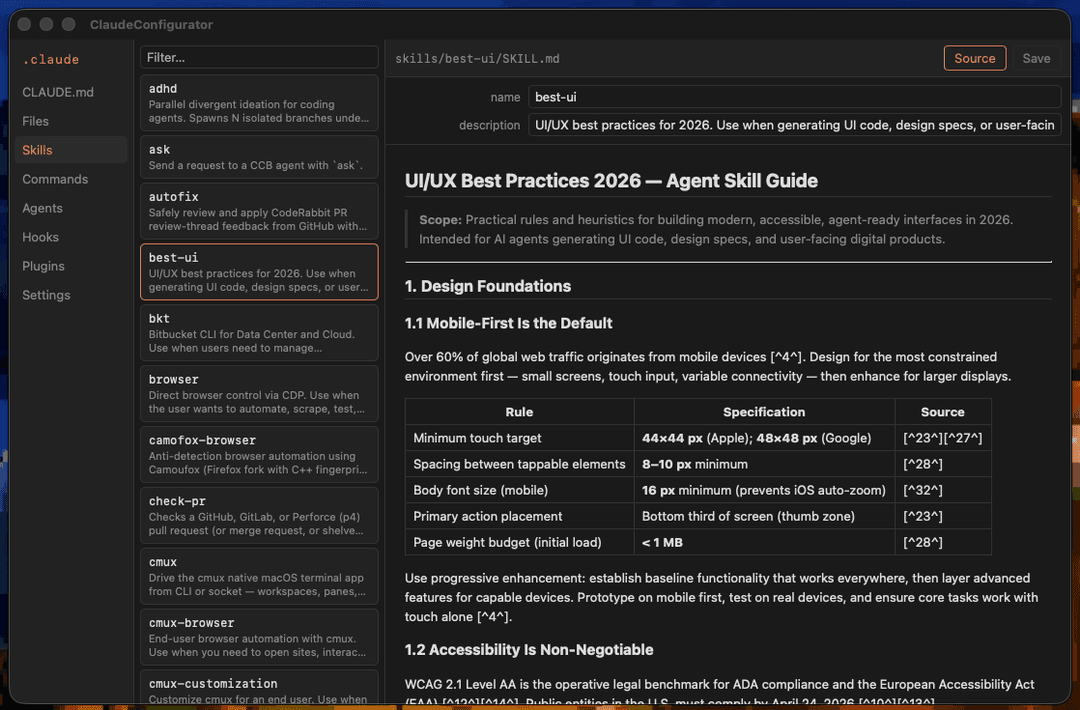The image size is (1080, 710).
Task: Click the 1. Design Foundations heading
Action: [488, 286]
